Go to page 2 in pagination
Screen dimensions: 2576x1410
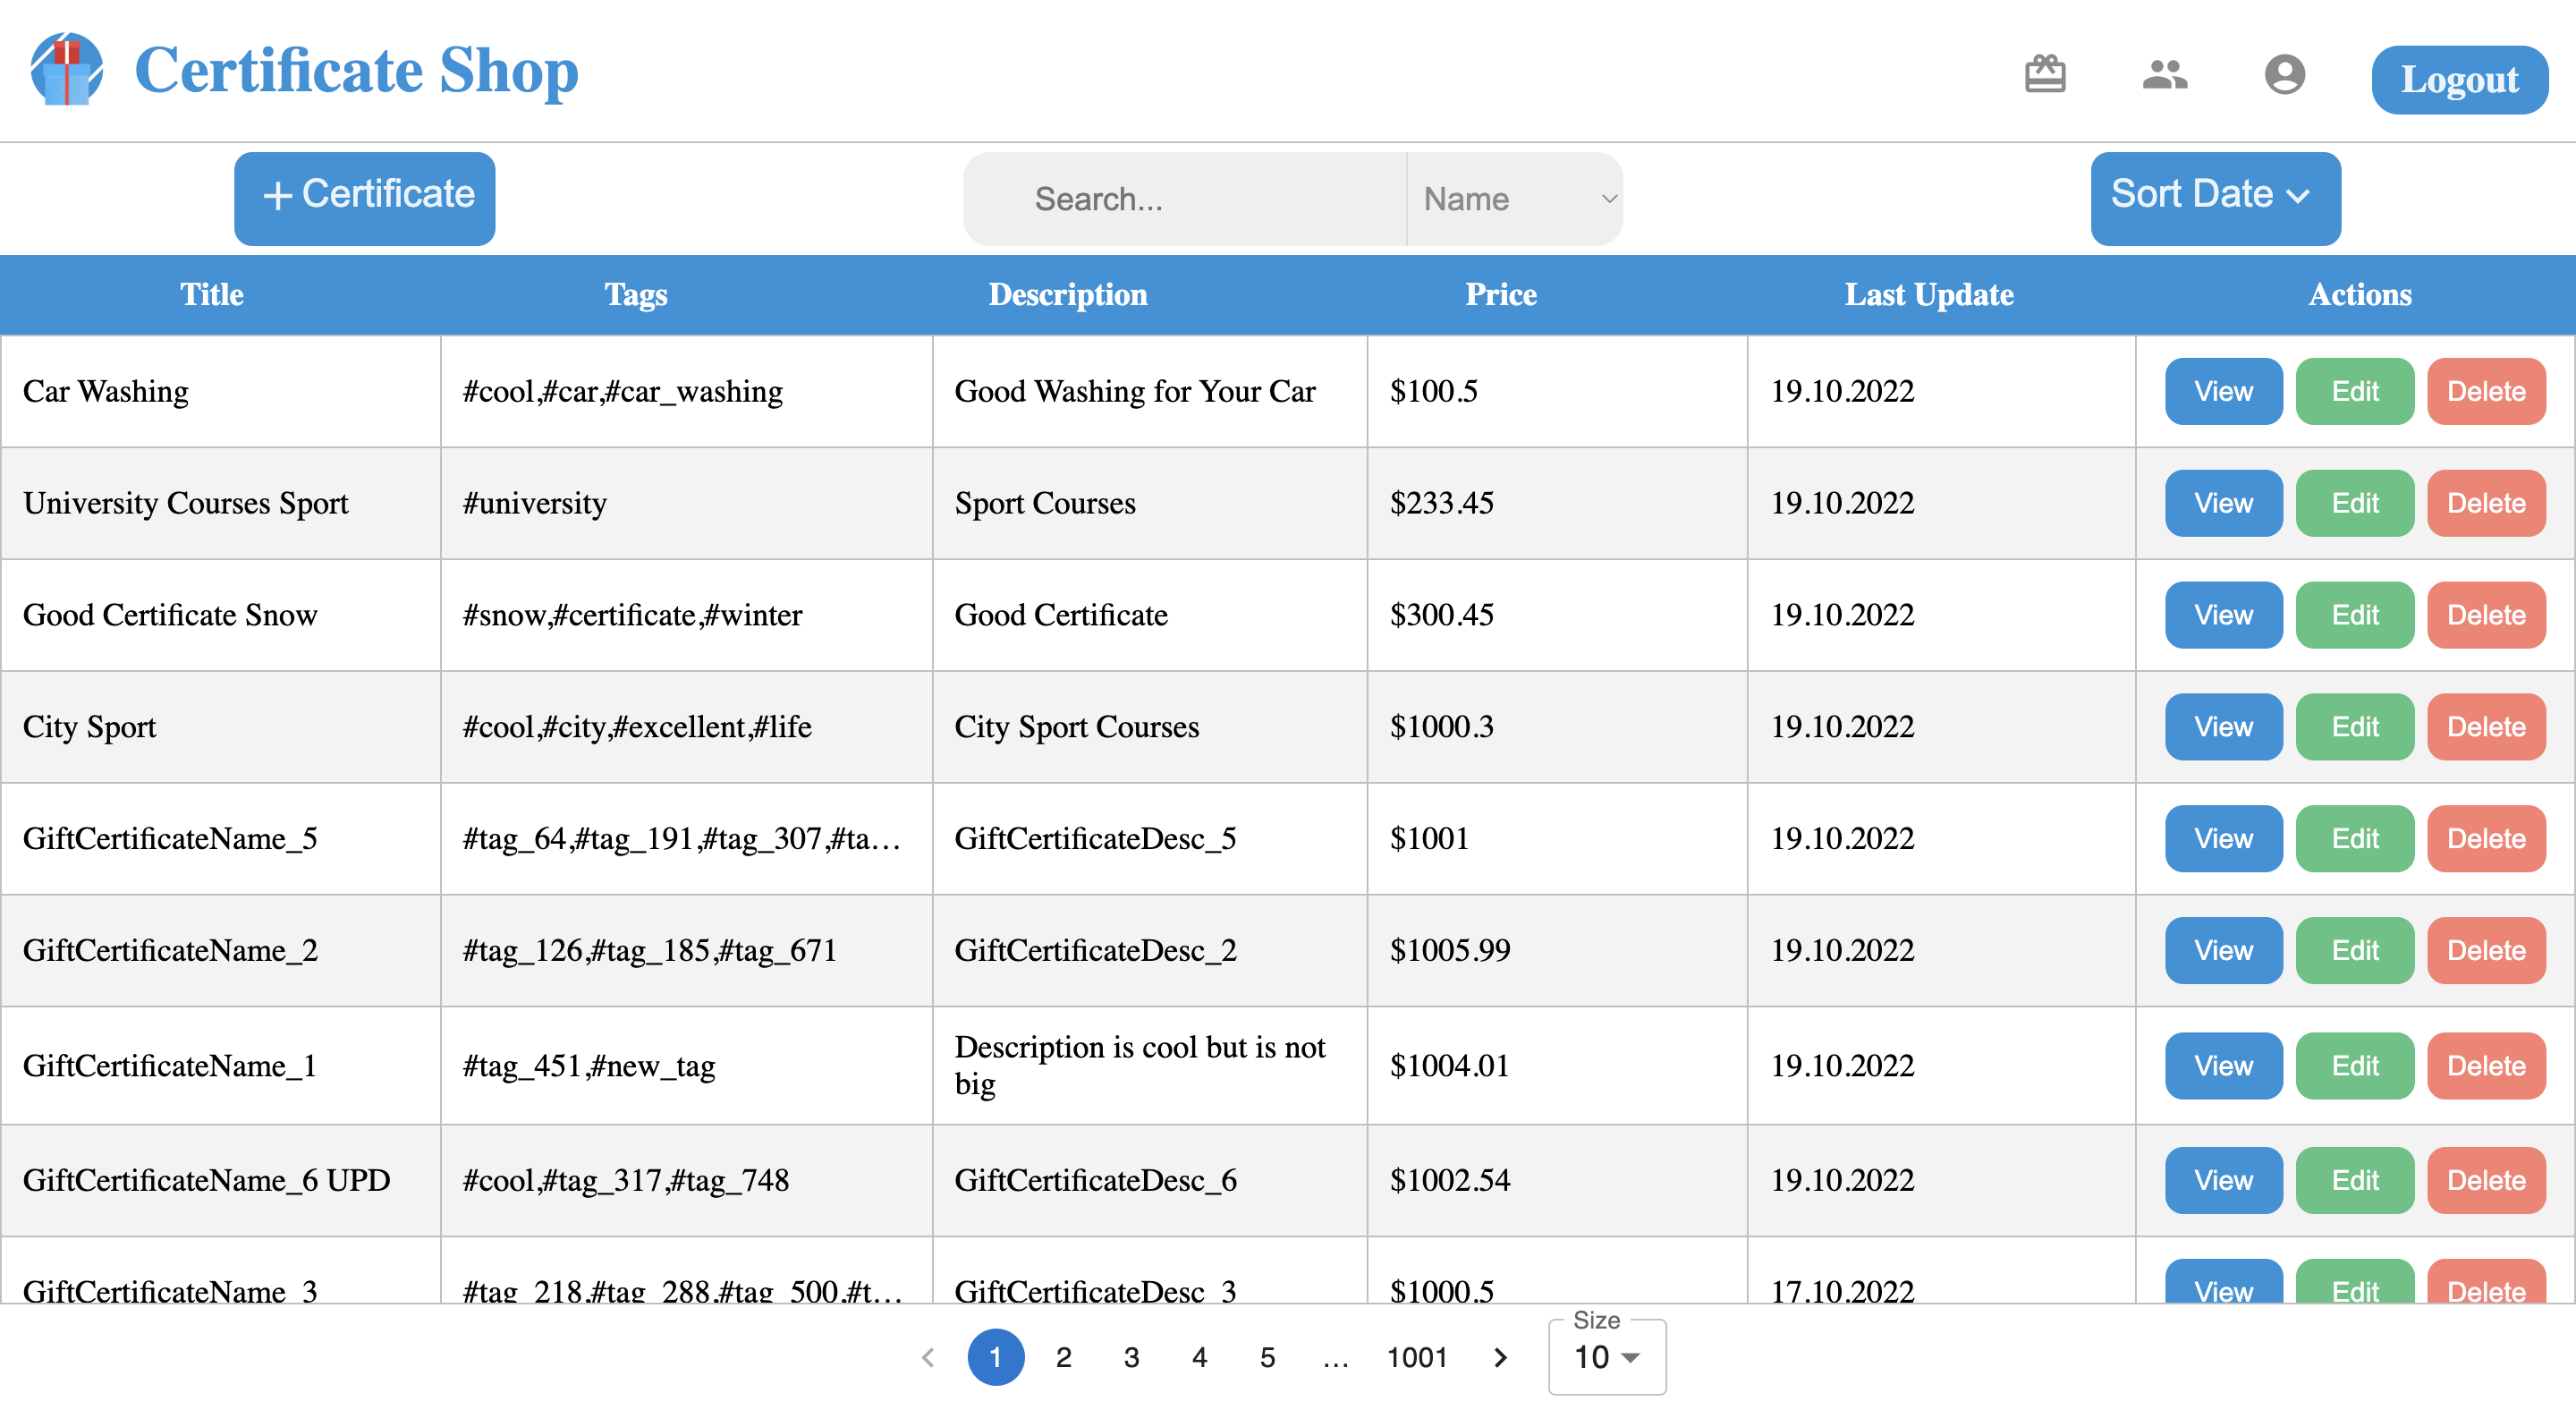(1063, 1357)
